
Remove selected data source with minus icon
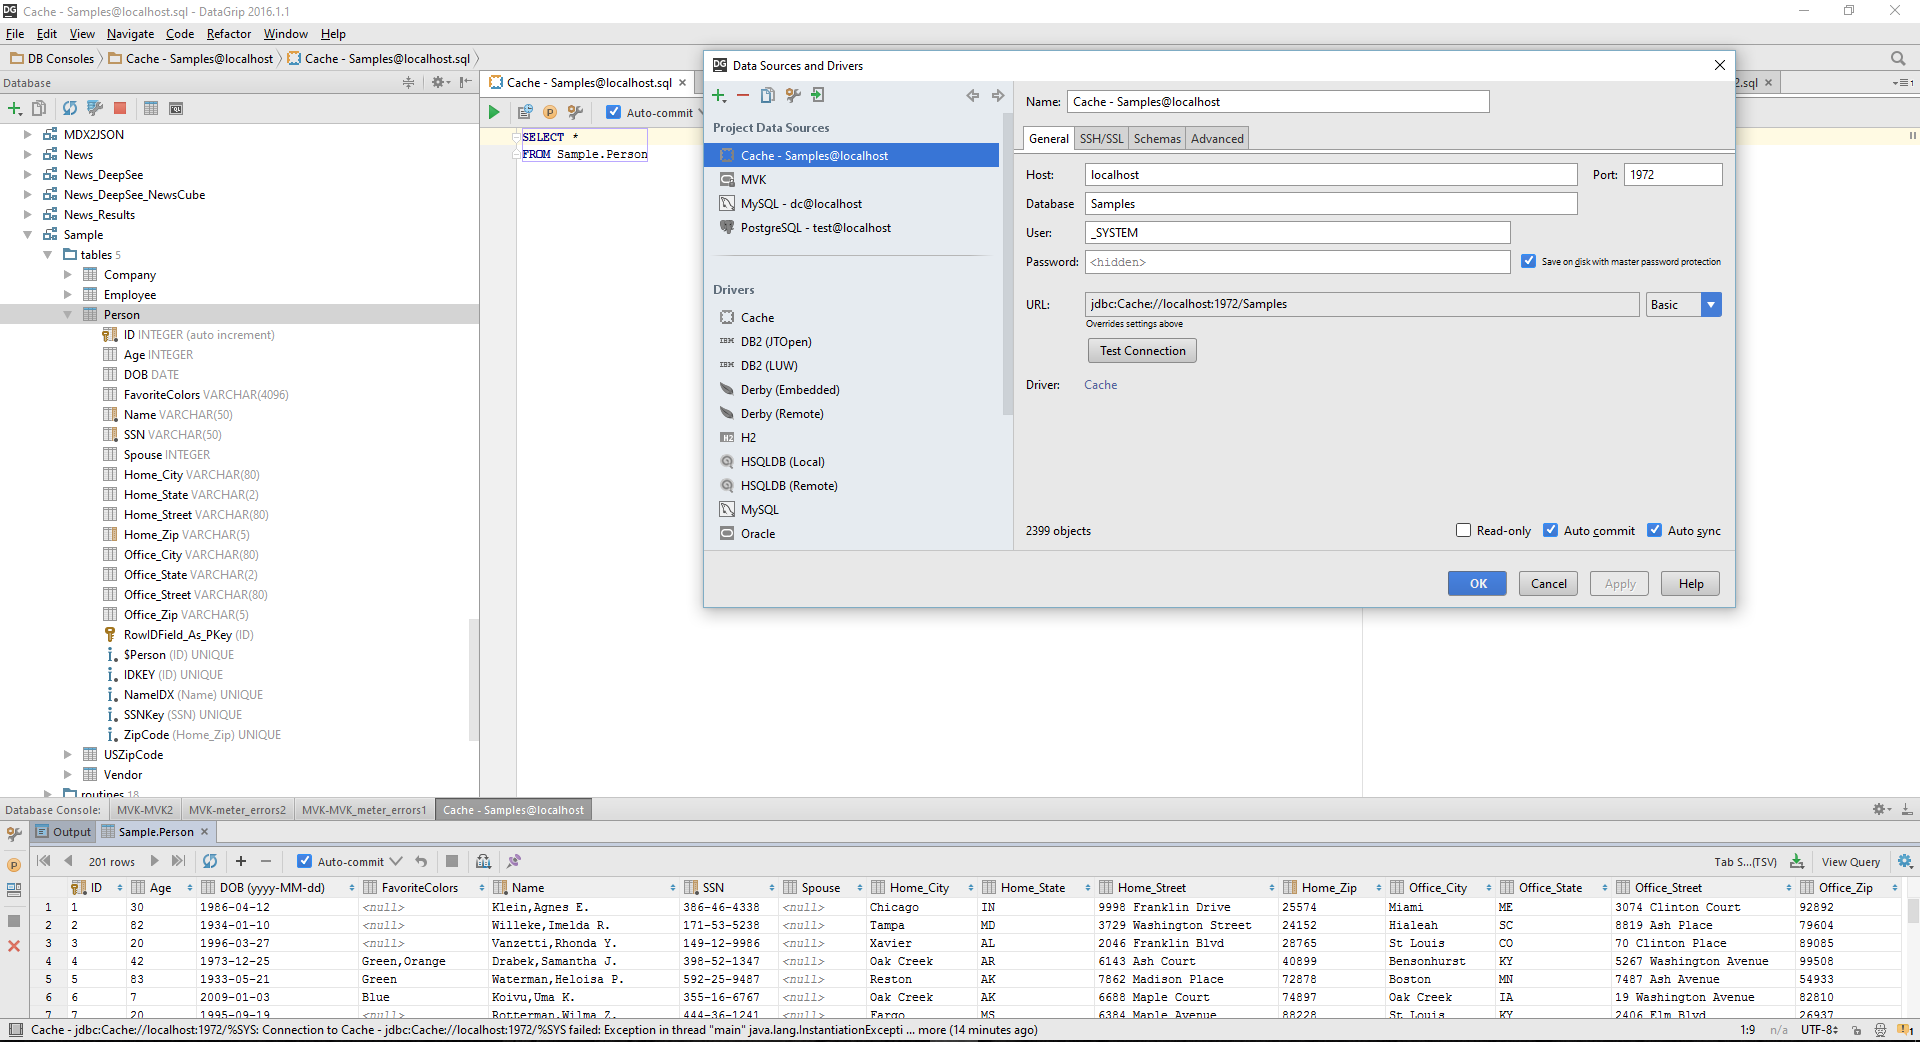743,95
